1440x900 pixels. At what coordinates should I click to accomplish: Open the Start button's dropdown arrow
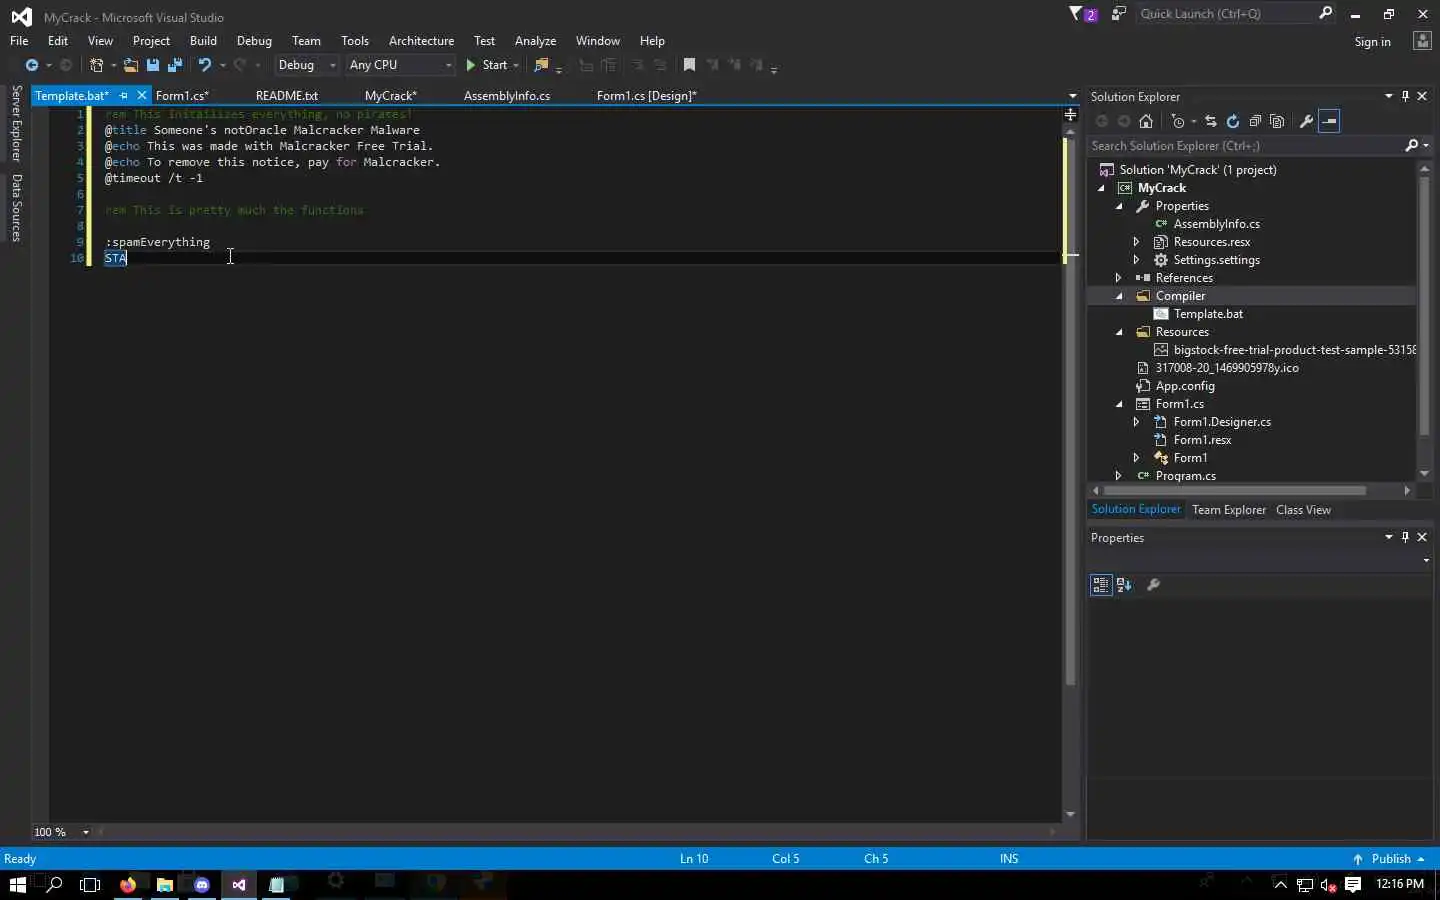tap(516, 65)
